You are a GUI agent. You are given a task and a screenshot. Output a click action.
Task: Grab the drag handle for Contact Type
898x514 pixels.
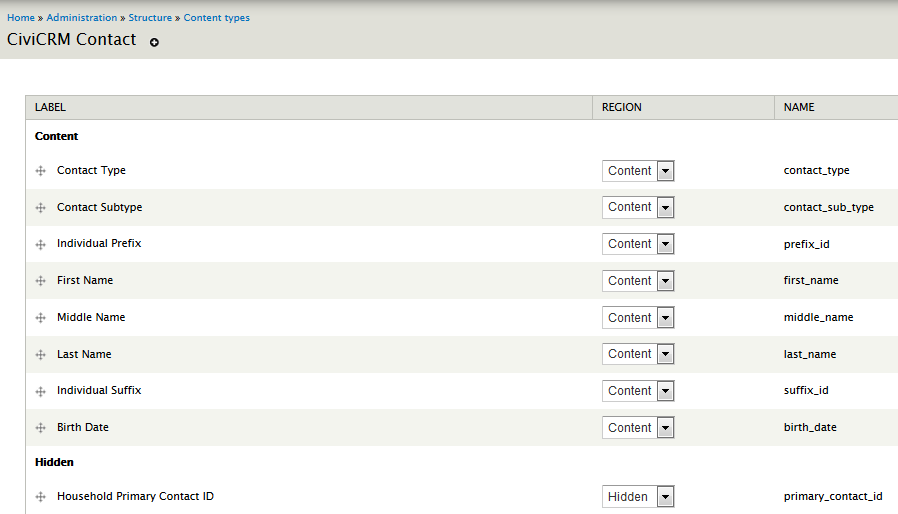tap(41, 171)
